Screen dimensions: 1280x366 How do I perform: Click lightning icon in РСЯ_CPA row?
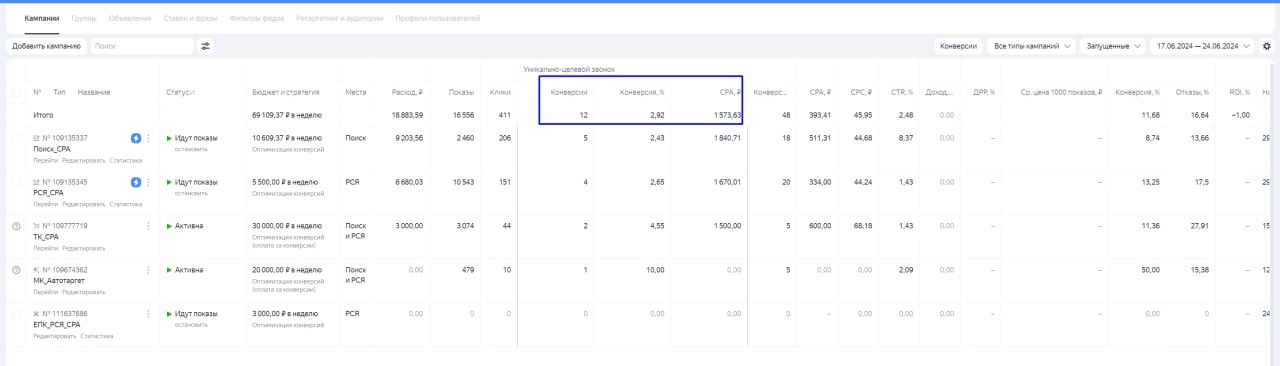(x=136, y=182)
